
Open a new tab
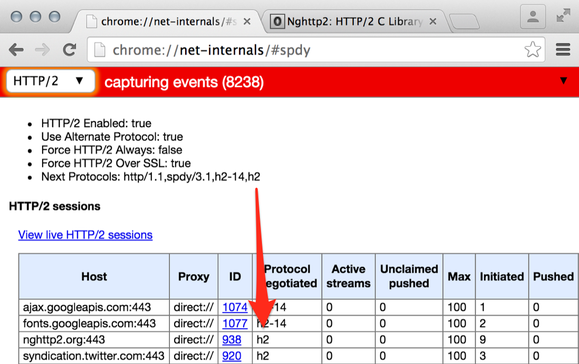coord(465,22)
